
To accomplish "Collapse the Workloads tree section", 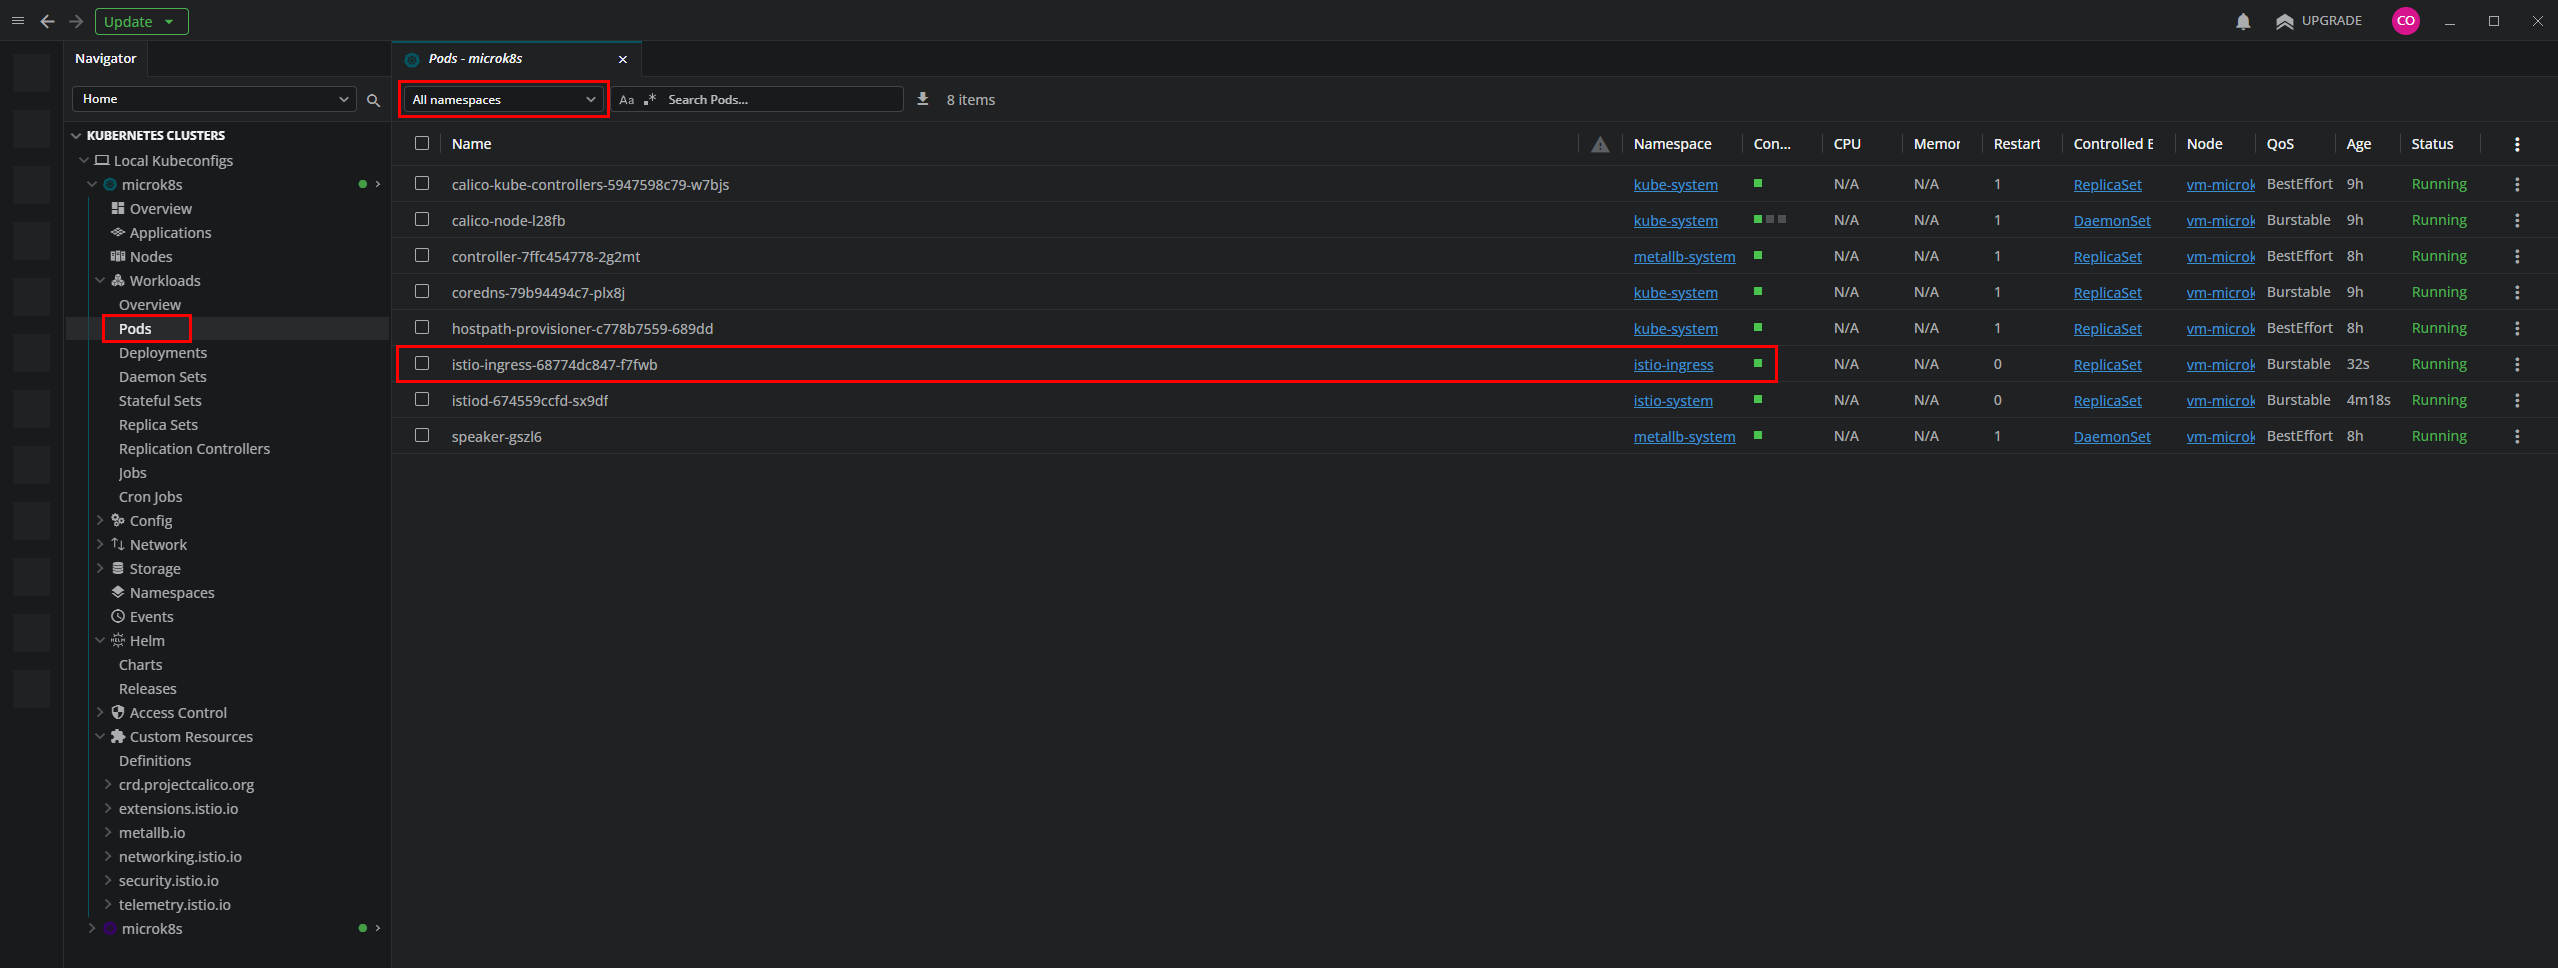I will click(x=100, y=281).
